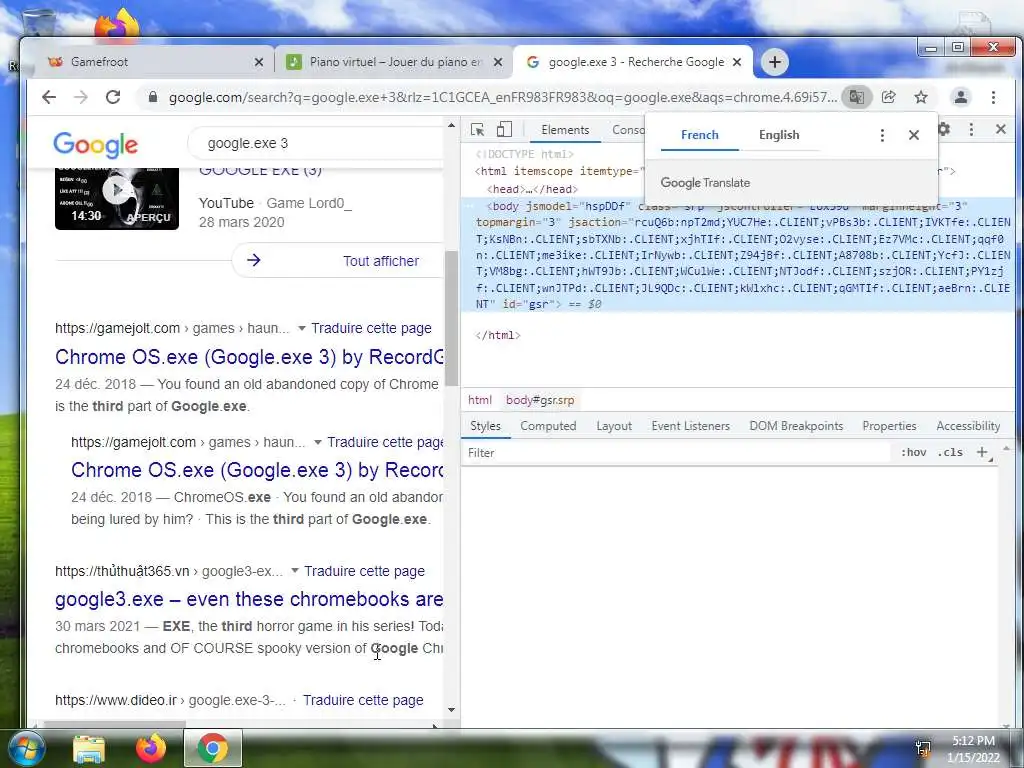Open the Accessibility tab
This screenshot has width=1024, height=768.
pos(968,426)
